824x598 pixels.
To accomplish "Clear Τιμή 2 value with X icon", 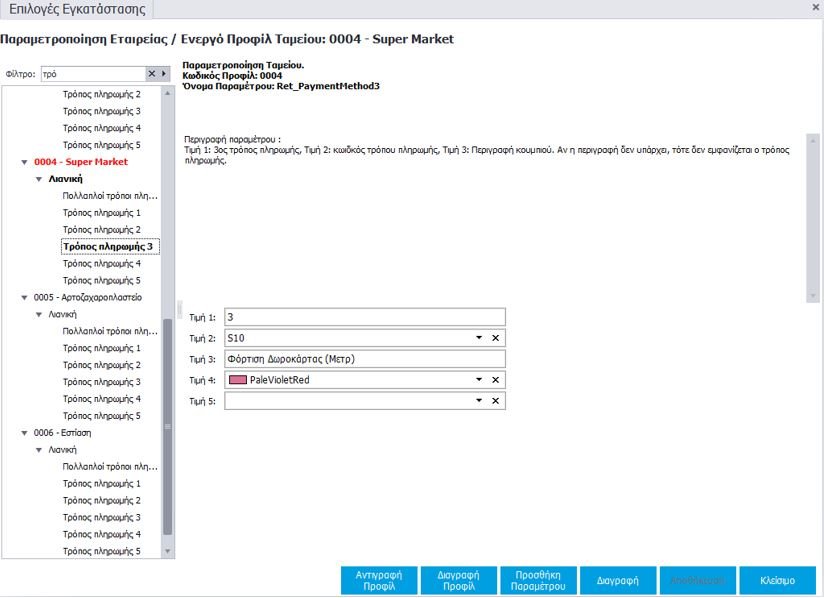I will [x=495, y=338].
